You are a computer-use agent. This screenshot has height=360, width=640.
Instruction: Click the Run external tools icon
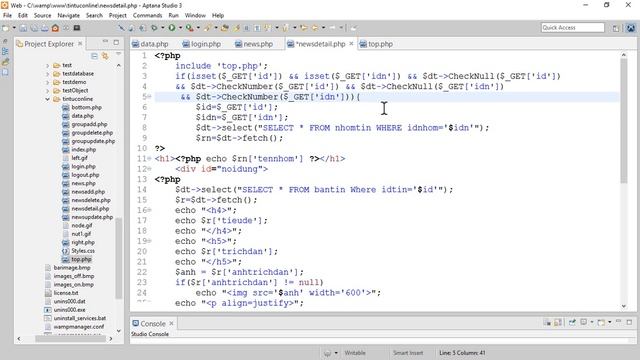click(189, 28)
